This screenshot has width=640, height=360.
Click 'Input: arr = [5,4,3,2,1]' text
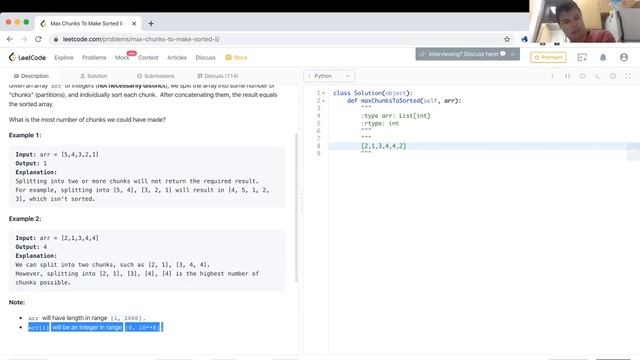tap(57, 154)
